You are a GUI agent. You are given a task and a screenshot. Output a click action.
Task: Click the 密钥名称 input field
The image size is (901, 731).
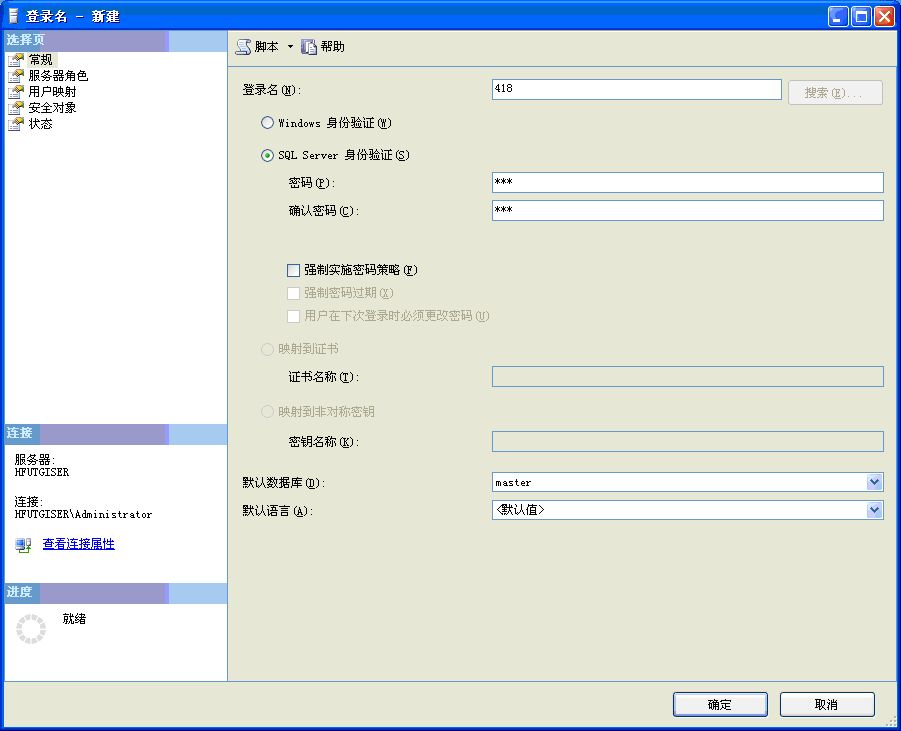point(688,441)
